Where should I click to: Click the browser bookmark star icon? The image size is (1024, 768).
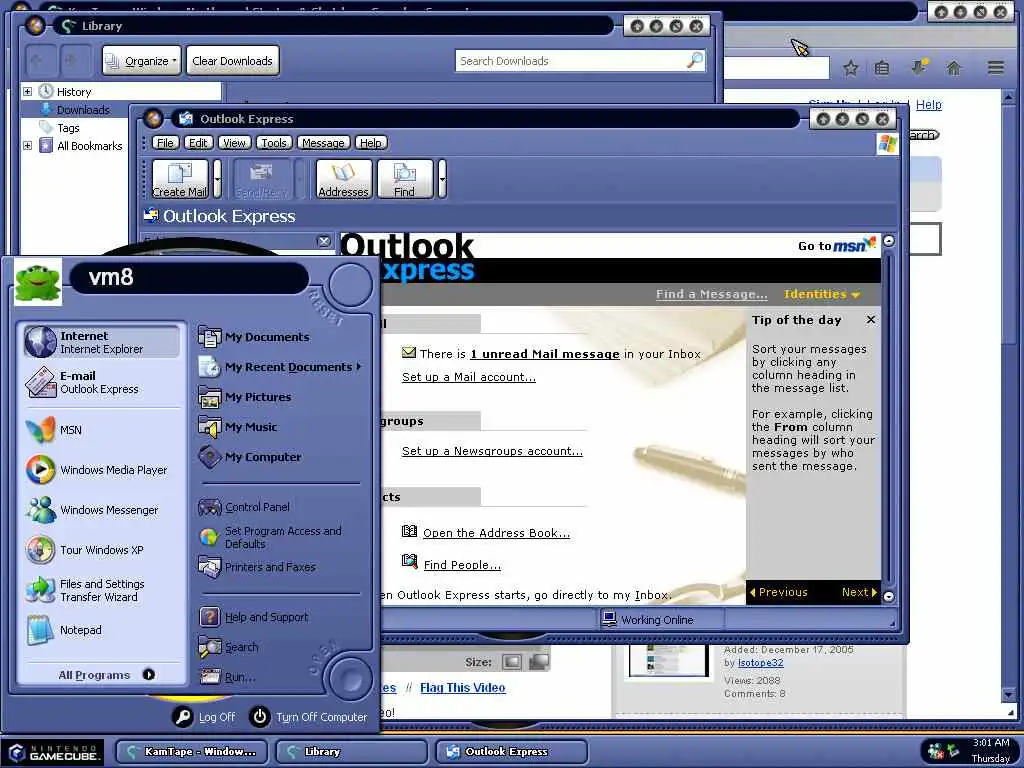[850, 68]
